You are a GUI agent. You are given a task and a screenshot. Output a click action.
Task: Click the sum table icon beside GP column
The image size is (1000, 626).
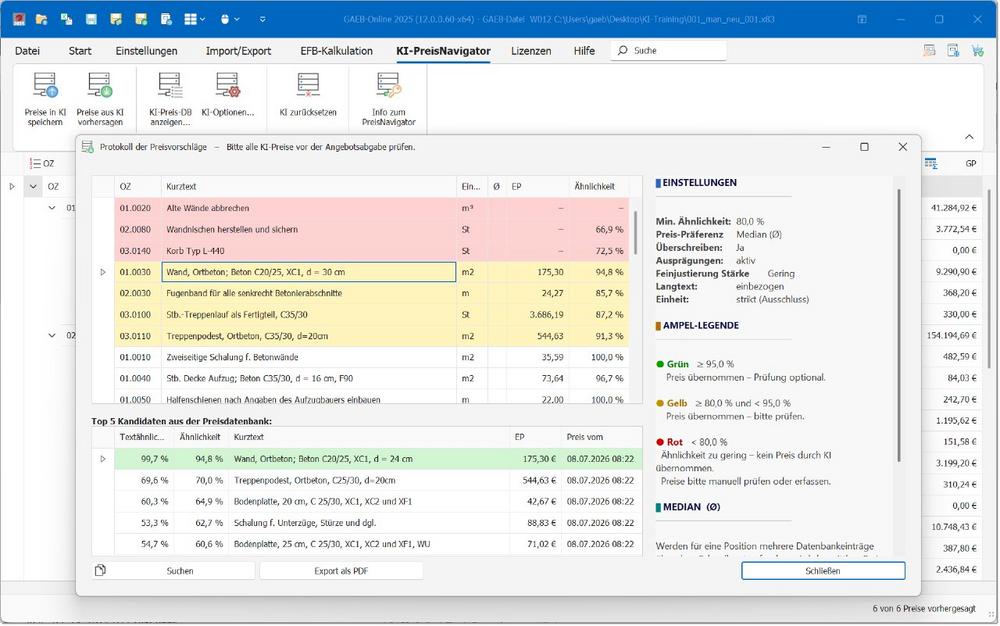(931, 164)
